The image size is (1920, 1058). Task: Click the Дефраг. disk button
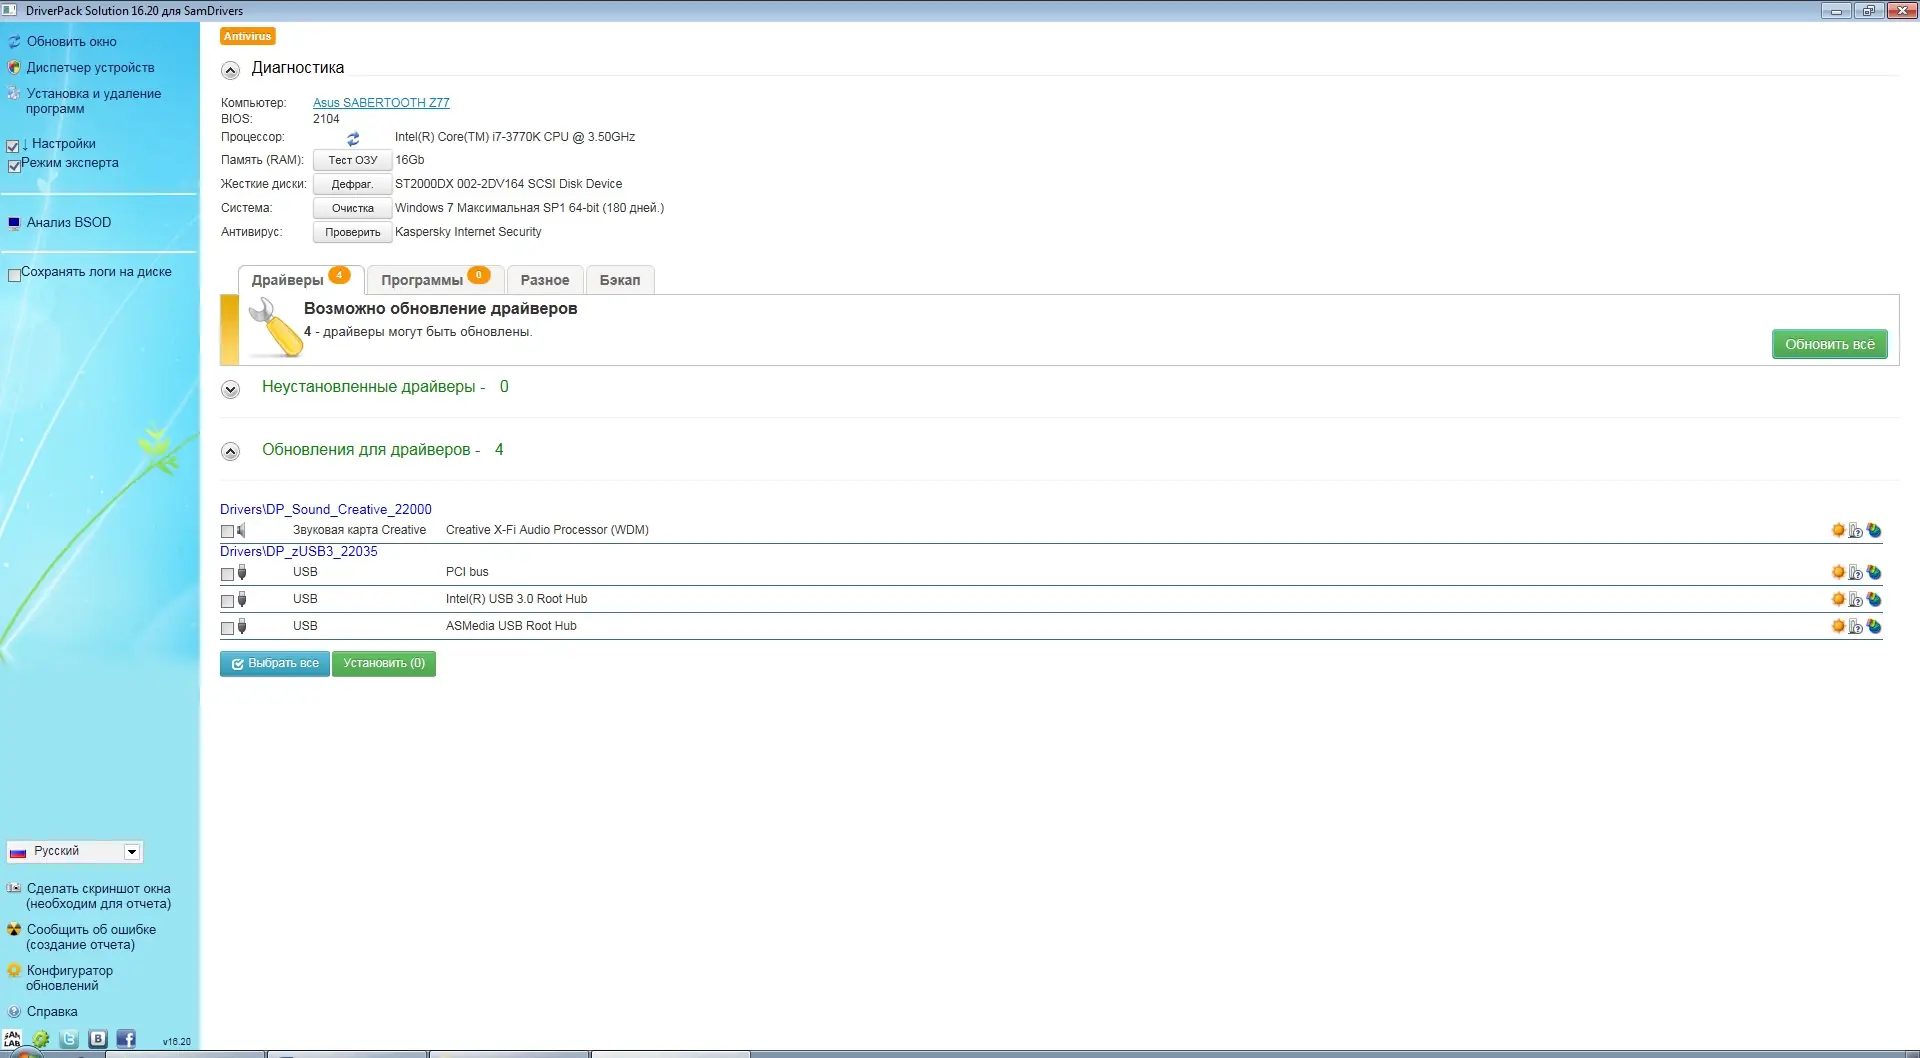[353, 184]
